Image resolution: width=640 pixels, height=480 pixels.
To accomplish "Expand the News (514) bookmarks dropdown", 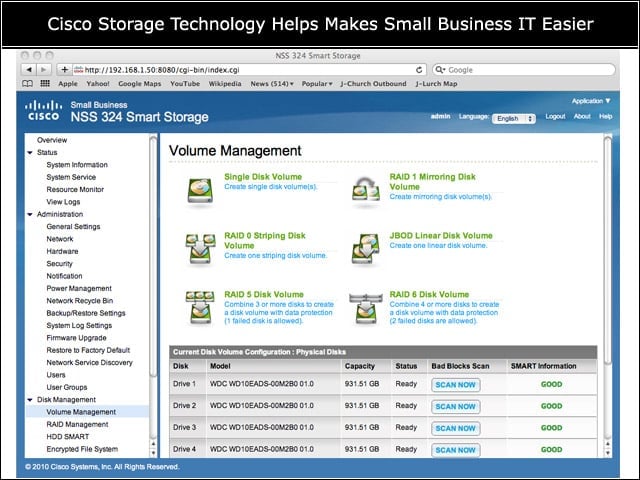I will pos(272,84).
